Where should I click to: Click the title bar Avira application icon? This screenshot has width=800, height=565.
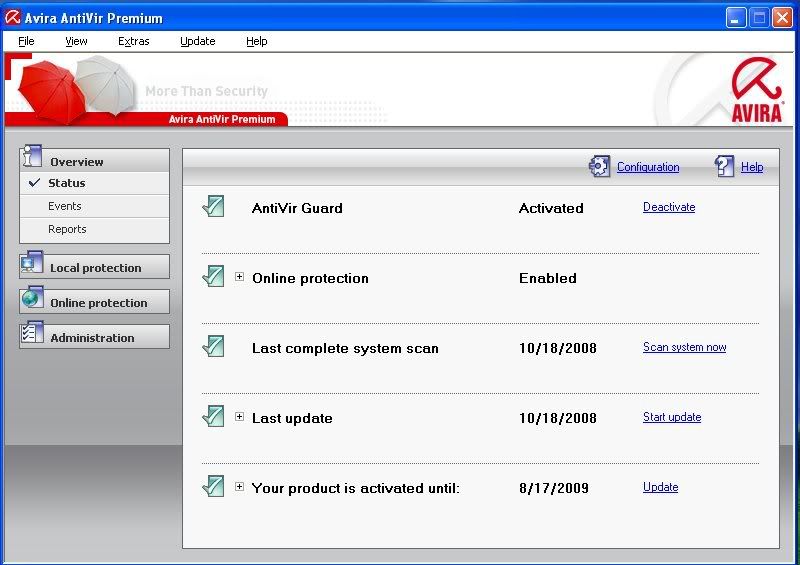click(12, 18)
